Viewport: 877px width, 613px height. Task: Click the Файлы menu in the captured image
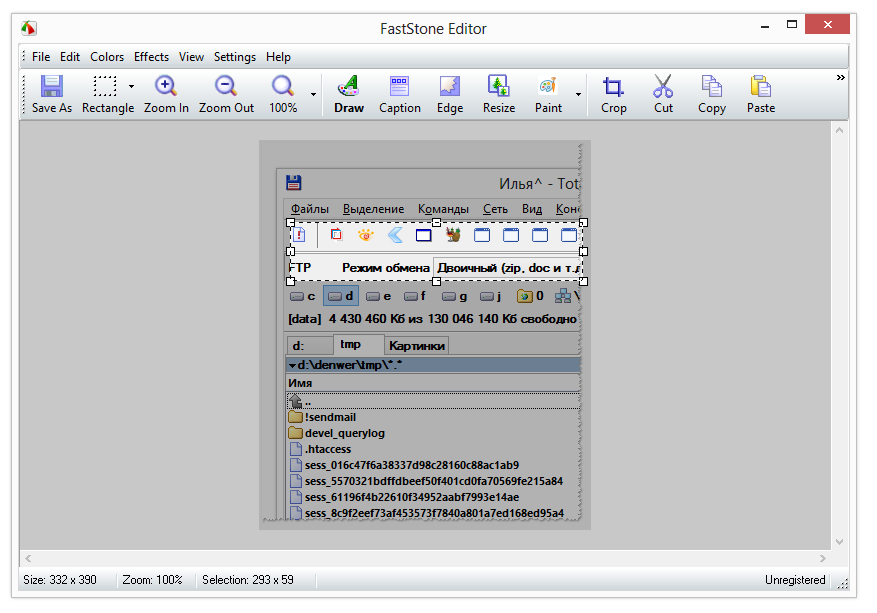309,209
